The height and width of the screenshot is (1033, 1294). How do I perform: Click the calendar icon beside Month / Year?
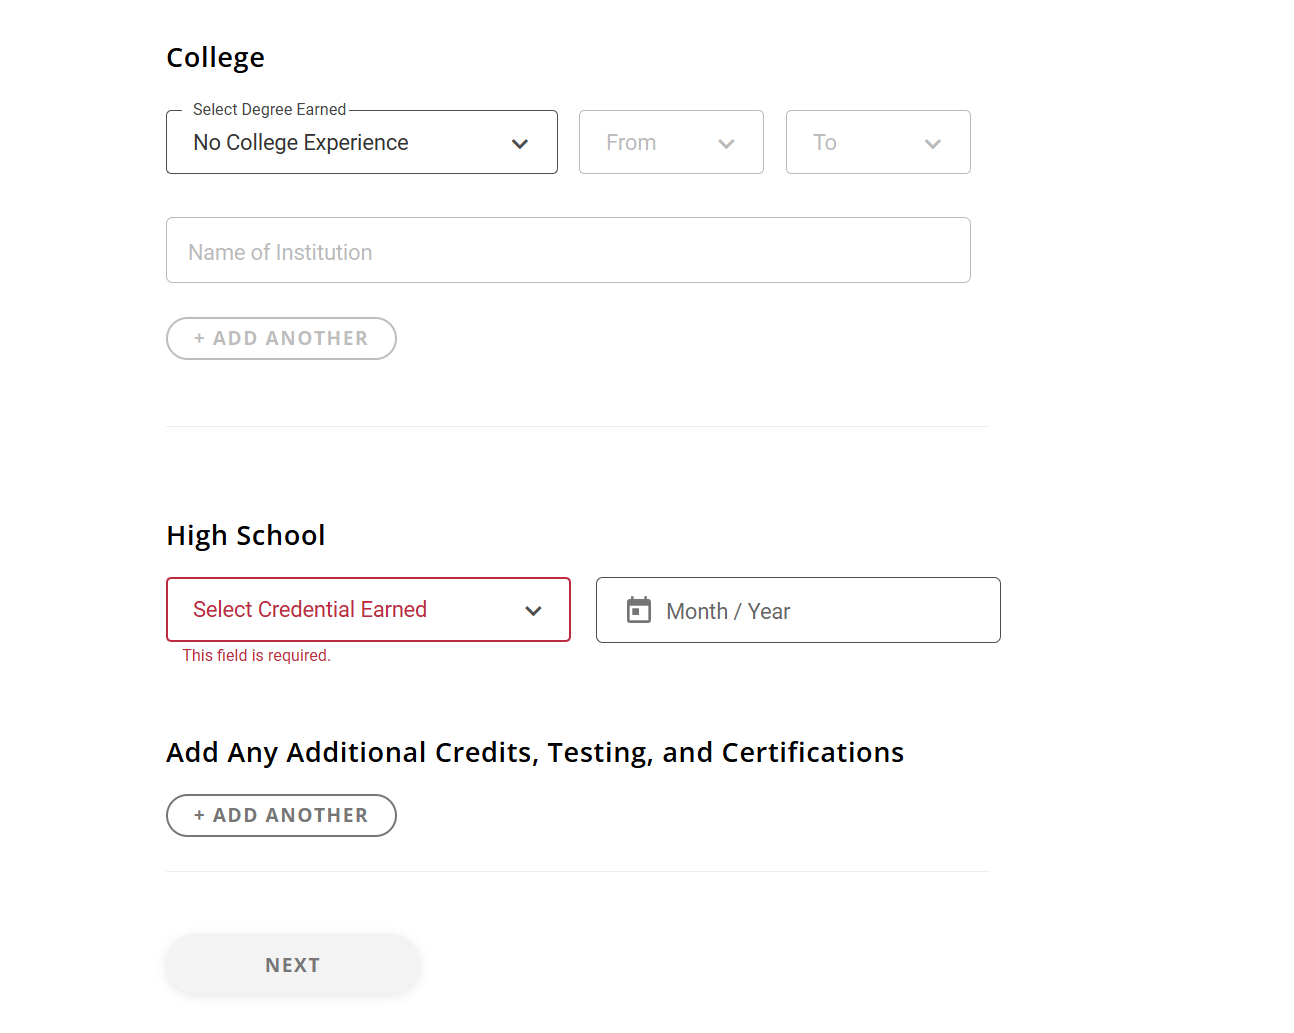(639, 610)
